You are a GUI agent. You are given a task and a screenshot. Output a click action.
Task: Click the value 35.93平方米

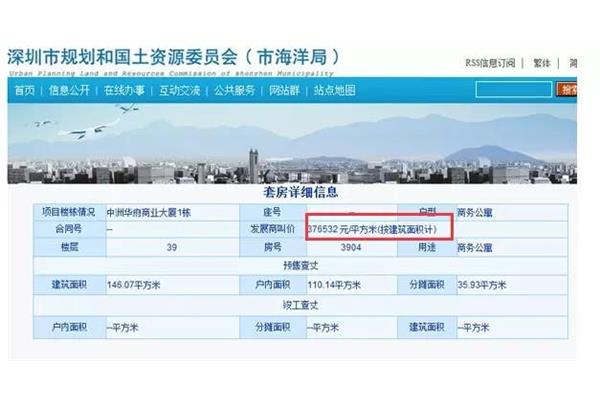click(482, 285)
